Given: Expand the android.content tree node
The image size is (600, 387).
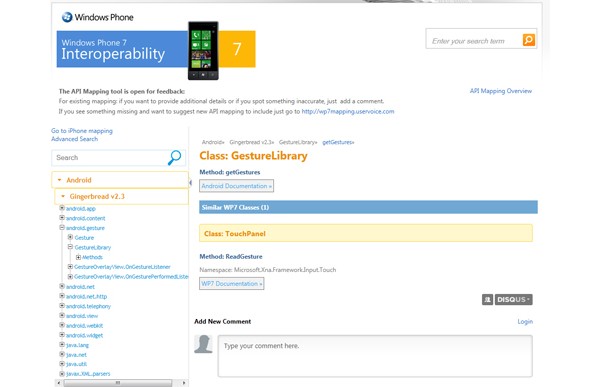Looking at the screenshot, I should [62, 218].
